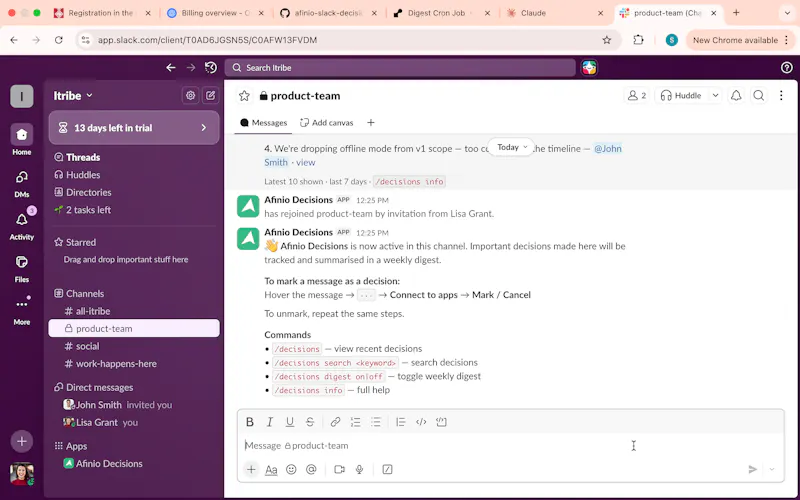Click the @John Smith mention

pos(608,148)
